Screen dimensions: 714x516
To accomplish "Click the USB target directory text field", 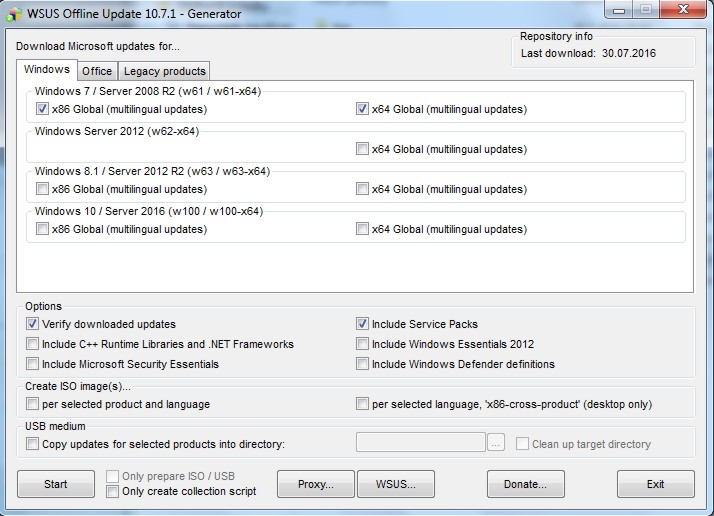I will pos(421,443).
